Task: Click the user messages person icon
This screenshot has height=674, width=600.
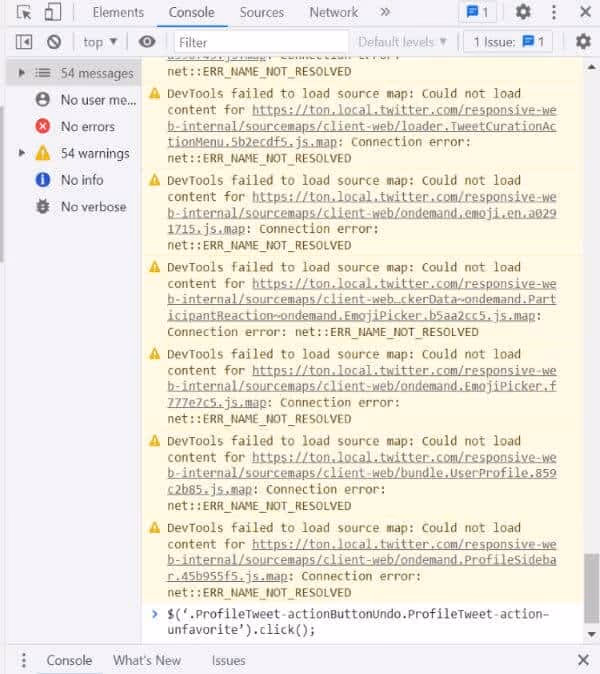Action: tap(43, 100)
